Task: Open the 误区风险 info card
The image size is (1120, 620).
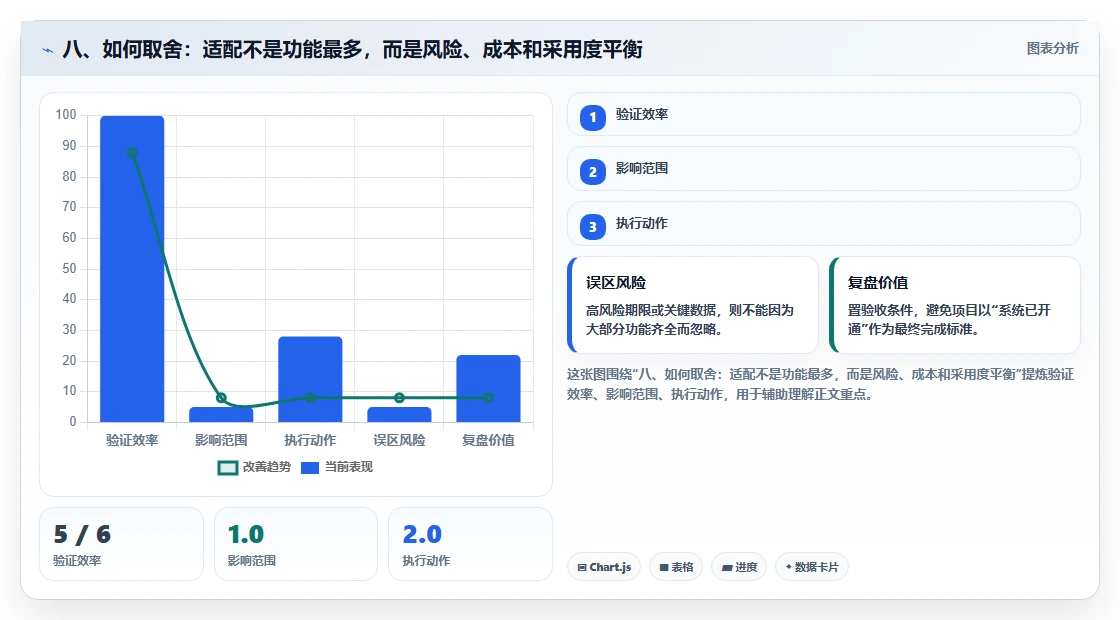Action: point(693,305)
